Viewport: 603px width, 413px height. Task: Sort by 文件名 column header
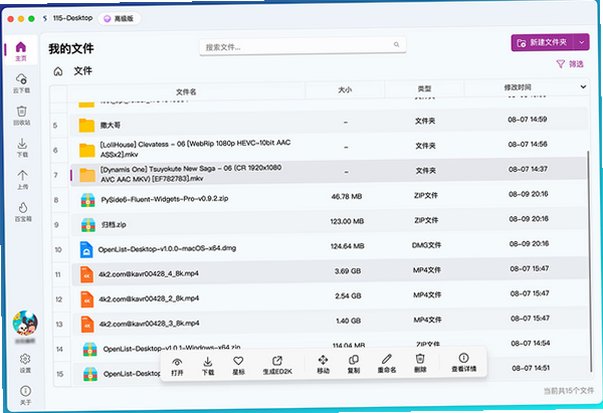coord(186,92)
